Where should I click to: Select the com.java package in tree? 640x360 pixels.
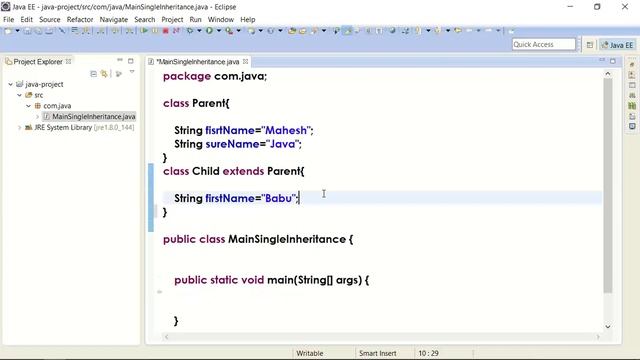53,106
